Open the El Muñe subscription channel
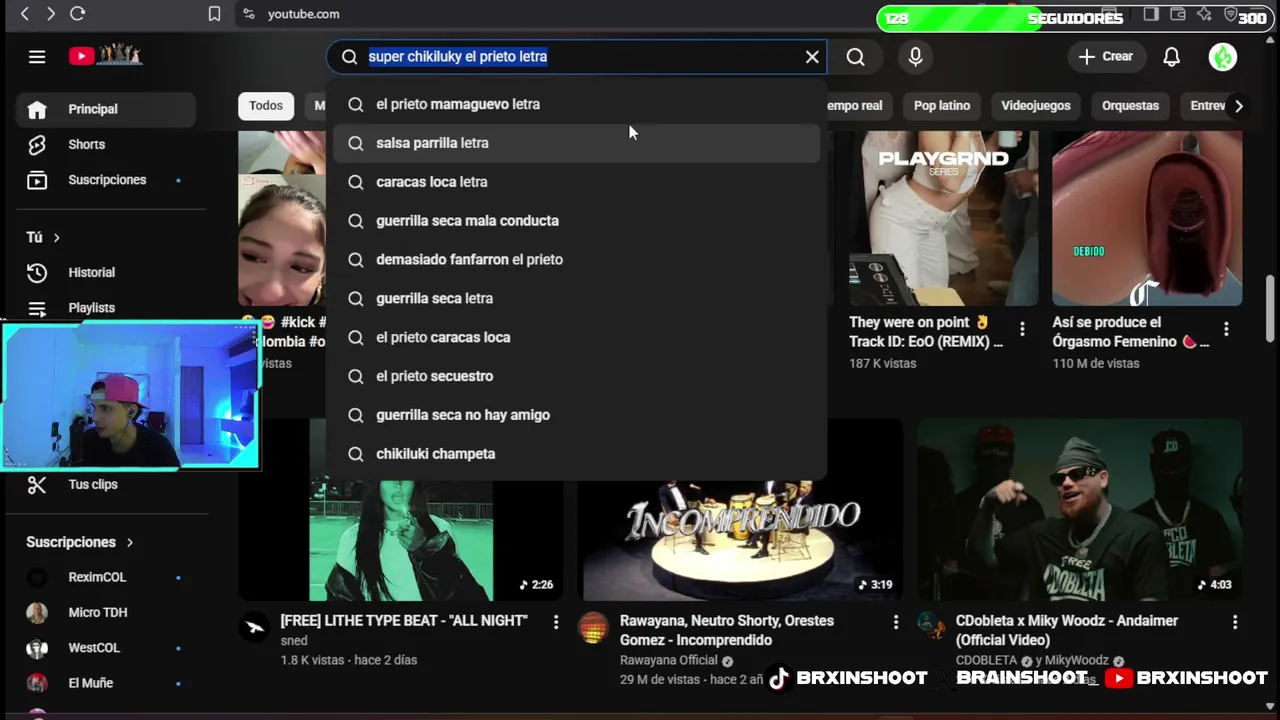This screenshot has width=1280, height=720. [x=106, y=683]
